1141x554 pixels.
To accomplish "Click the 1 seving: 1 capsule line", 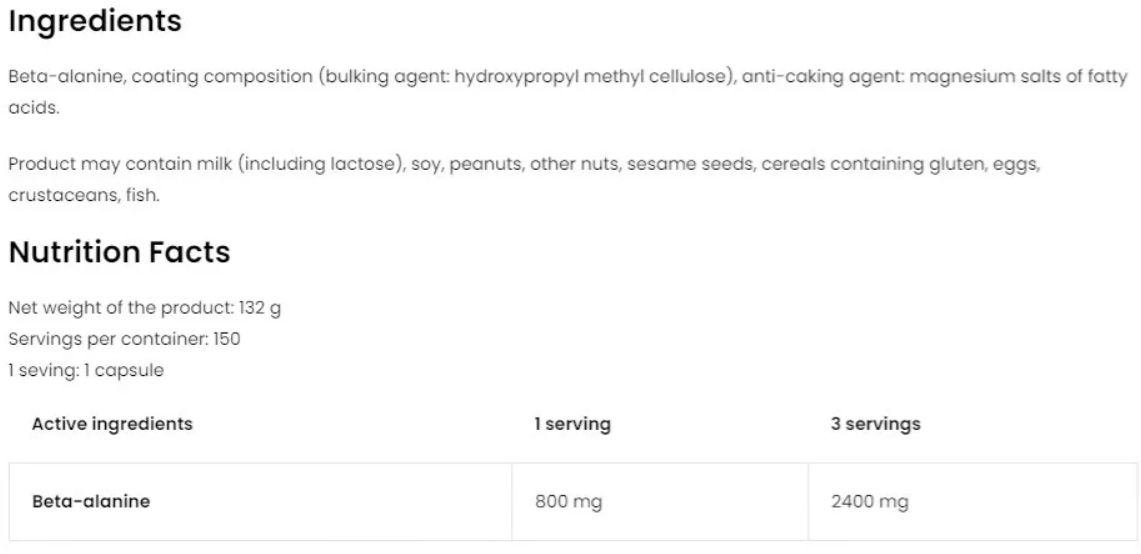I will click(86, 371).
